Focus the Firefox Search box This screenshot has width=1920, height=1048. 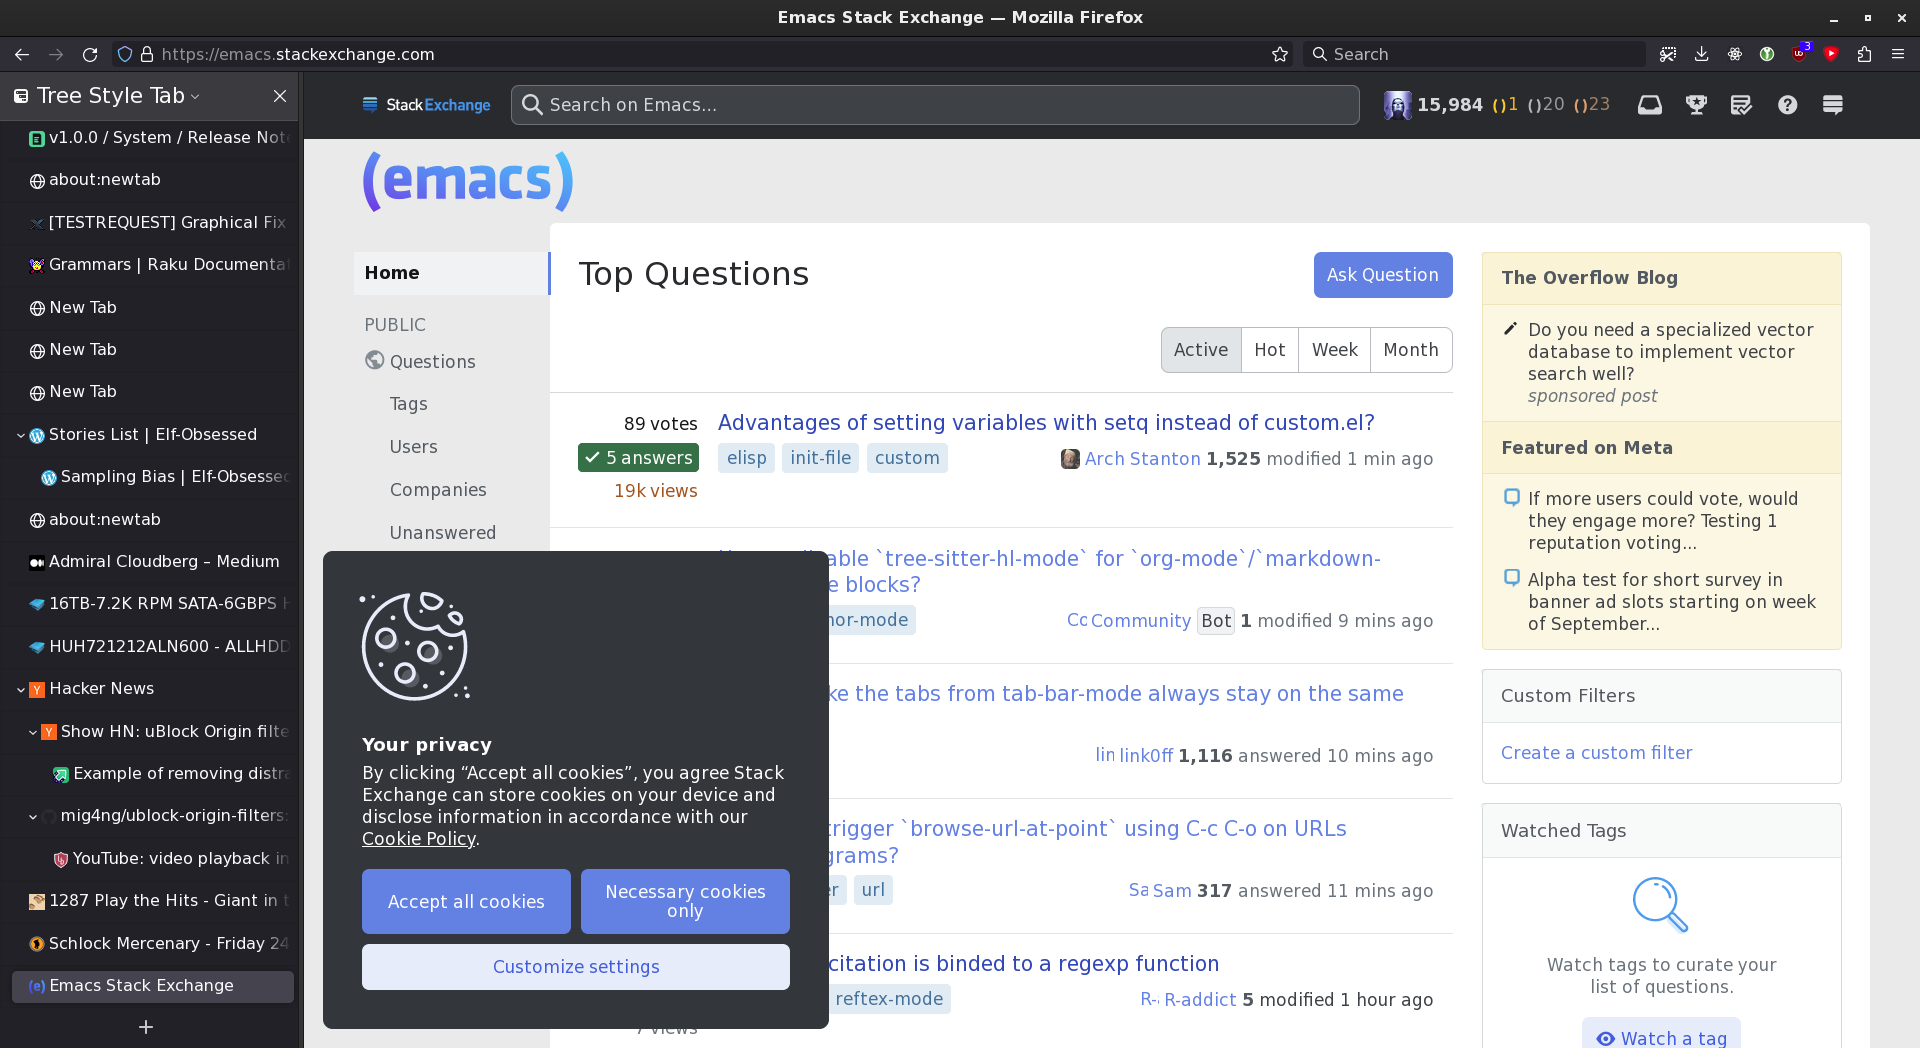1474,54
